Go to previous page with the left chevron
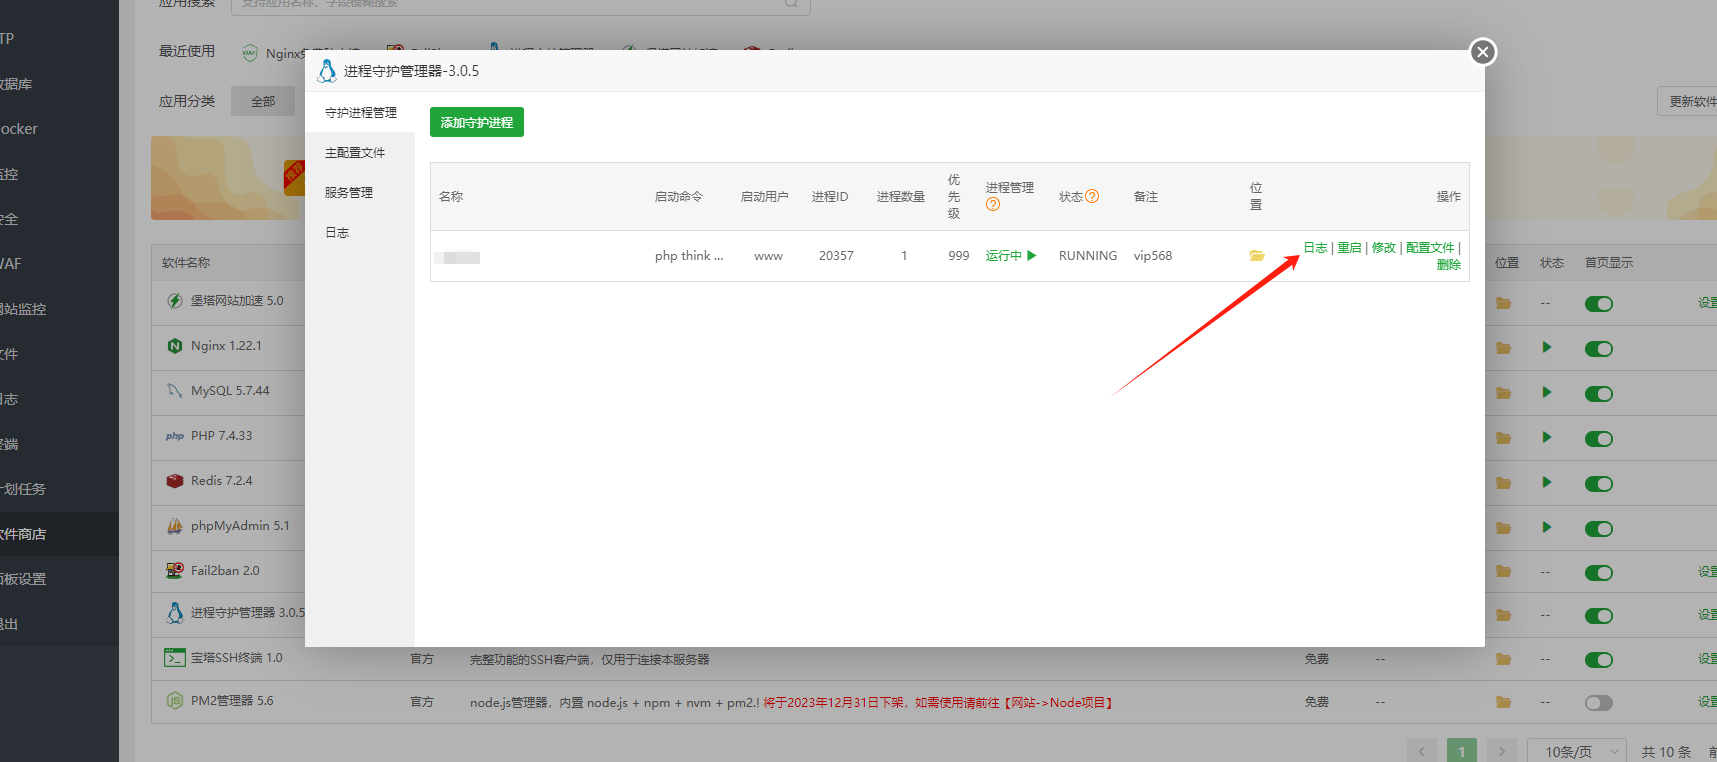 pos(1421,751)
